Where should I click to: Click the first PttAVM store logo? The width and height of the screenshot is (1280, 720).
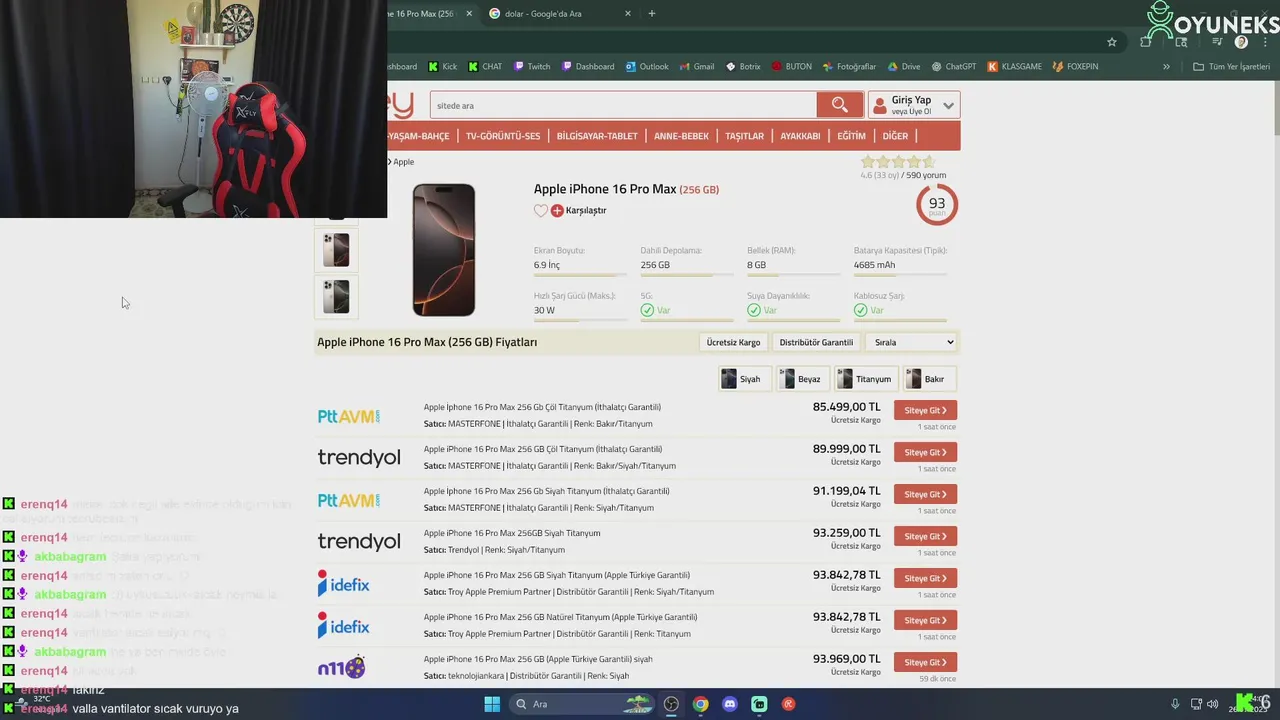(348, 416)
